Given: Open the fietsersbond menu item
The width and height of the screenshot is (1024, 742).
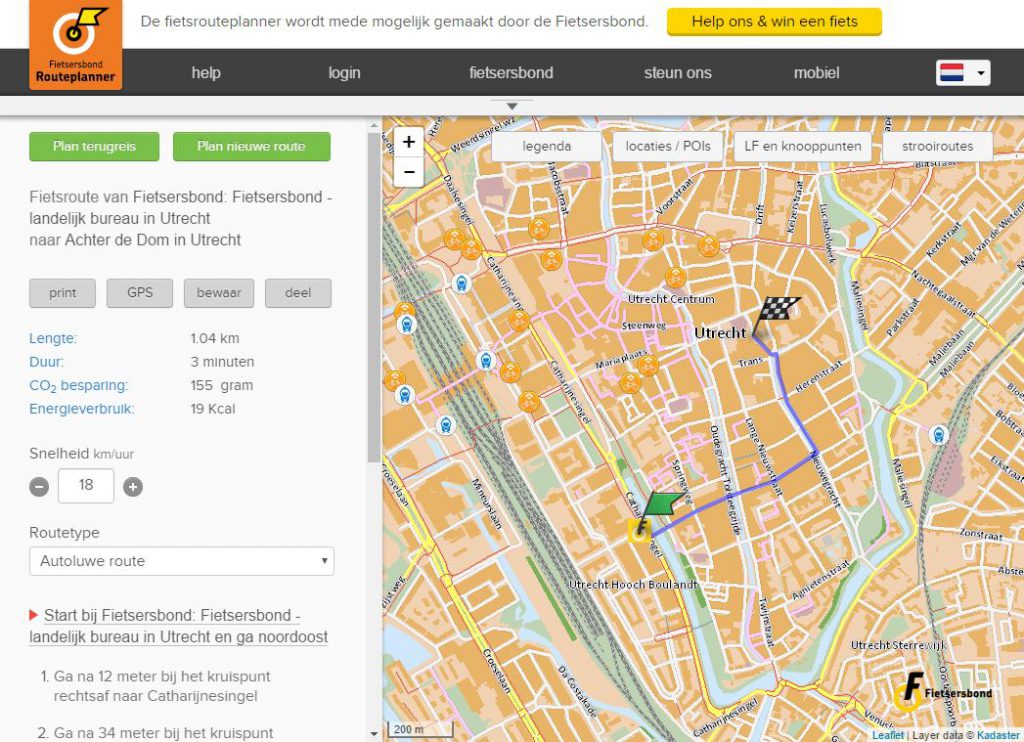Looking at the screenshot, I should (x=511, y=73).
